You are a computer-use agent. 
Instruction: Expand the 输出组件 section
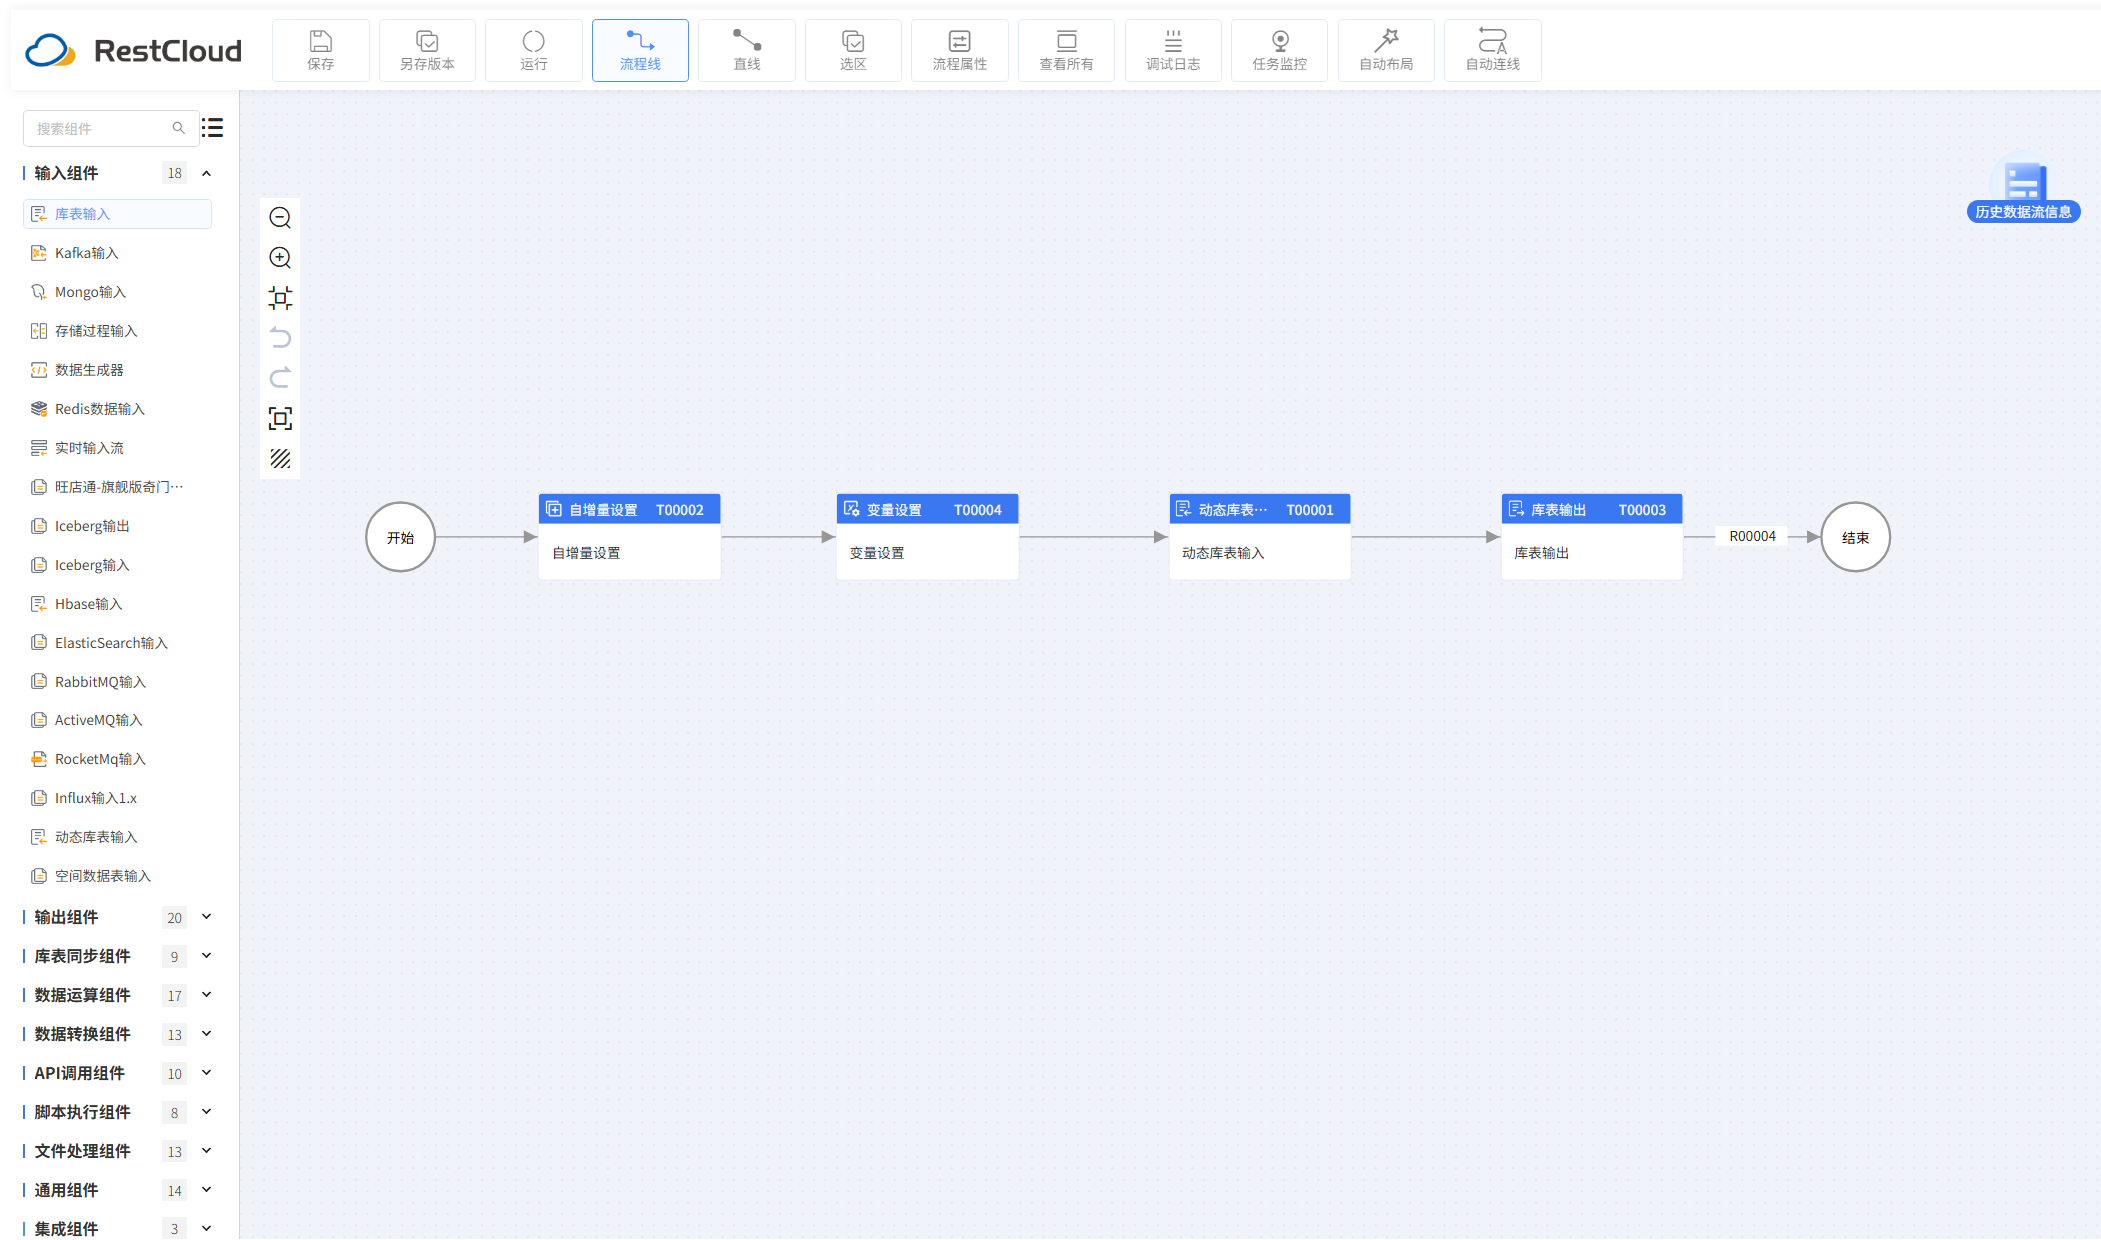pos(207,917)
